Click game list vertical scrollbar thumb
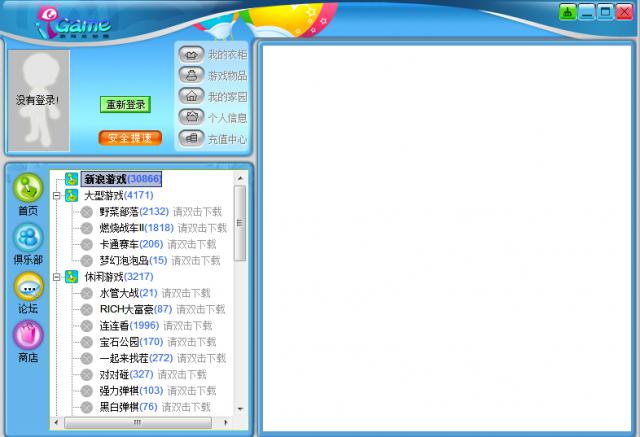Screen dimensions: 640x437 [x=240, y=223]
